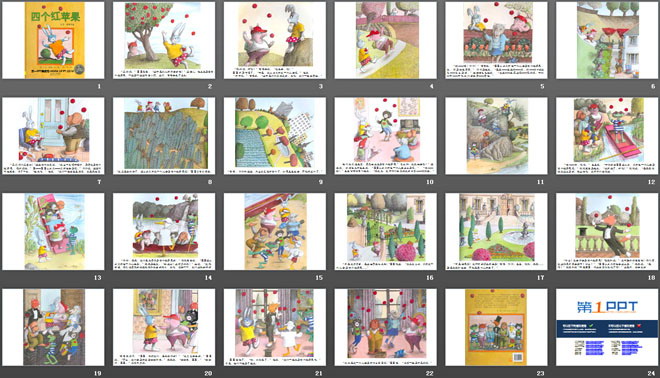Select slide 6 thumbnail
Image resolution: width=660 pixels, height=378 pixels.
[x=607, y=40]
